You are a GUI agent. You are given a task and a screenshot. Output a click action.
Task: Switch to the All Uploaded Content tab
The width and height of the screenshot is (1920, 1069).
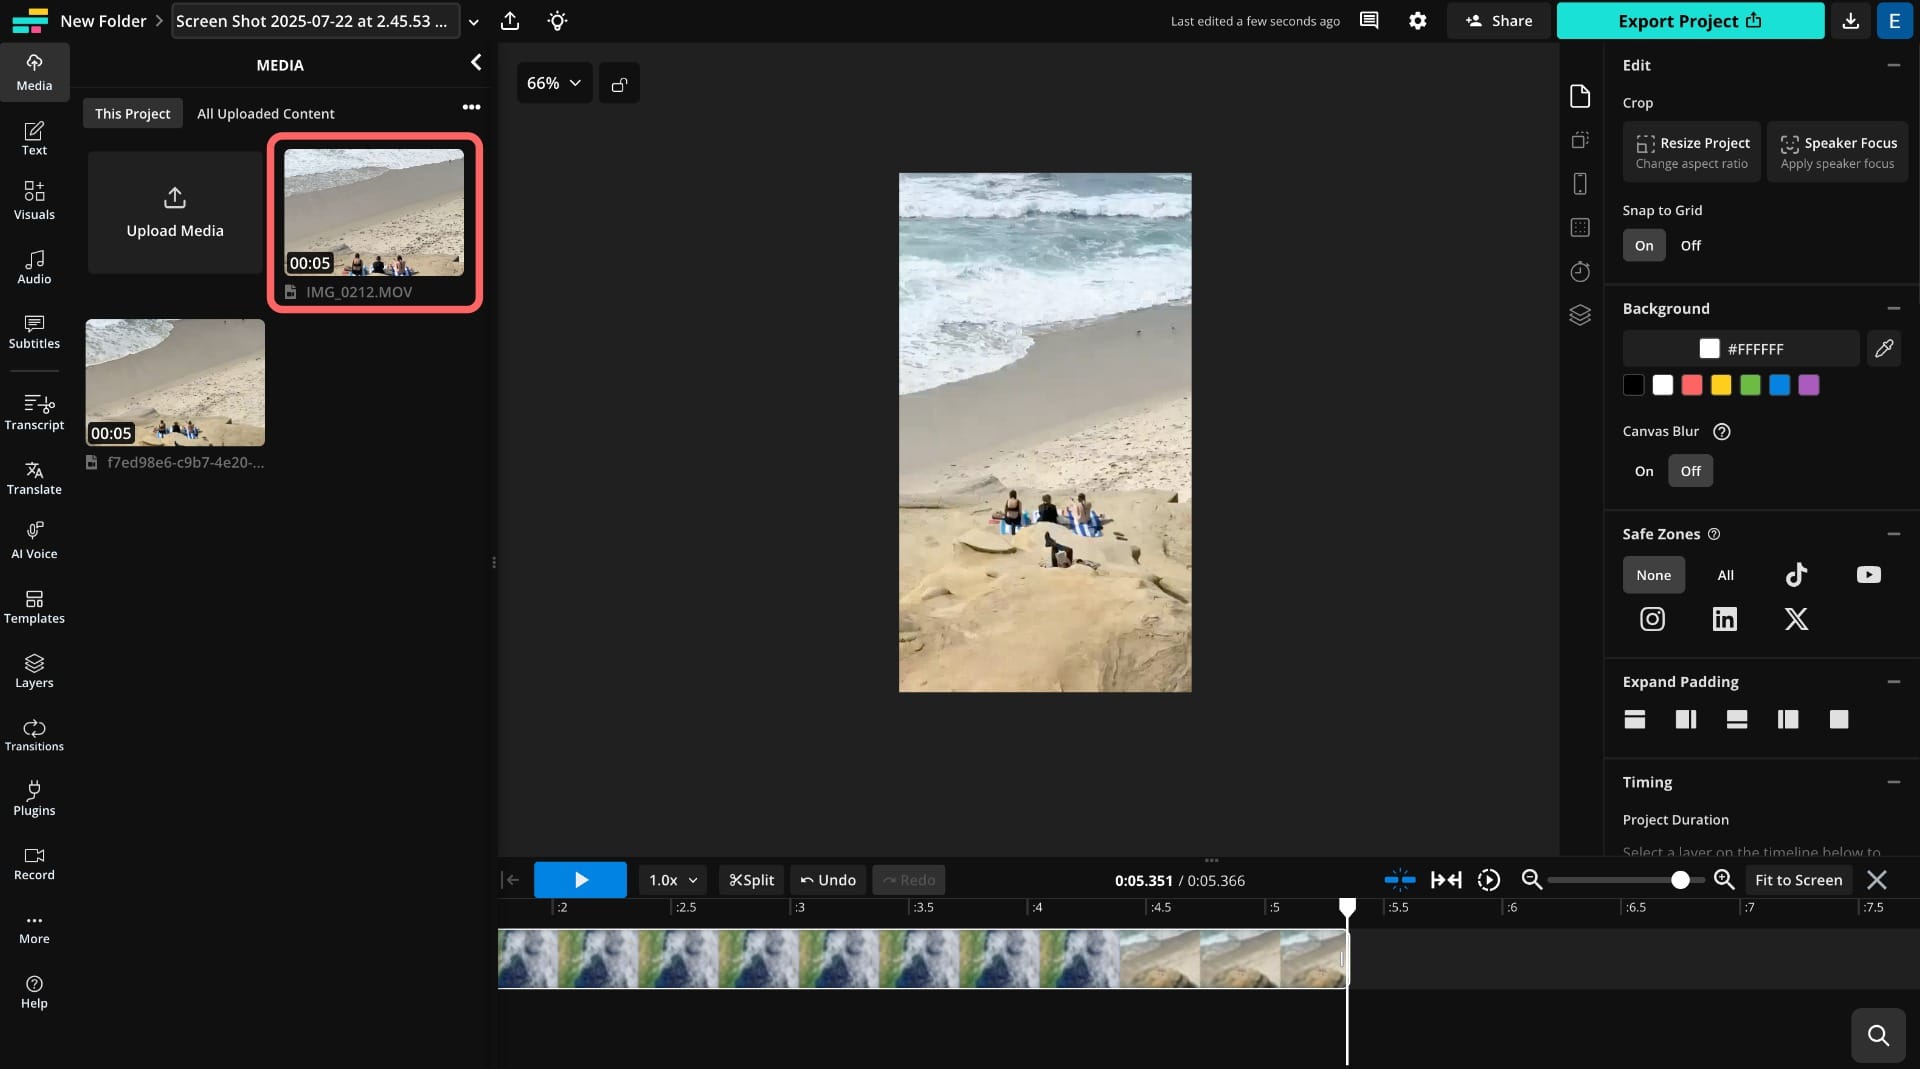[265, 113]
